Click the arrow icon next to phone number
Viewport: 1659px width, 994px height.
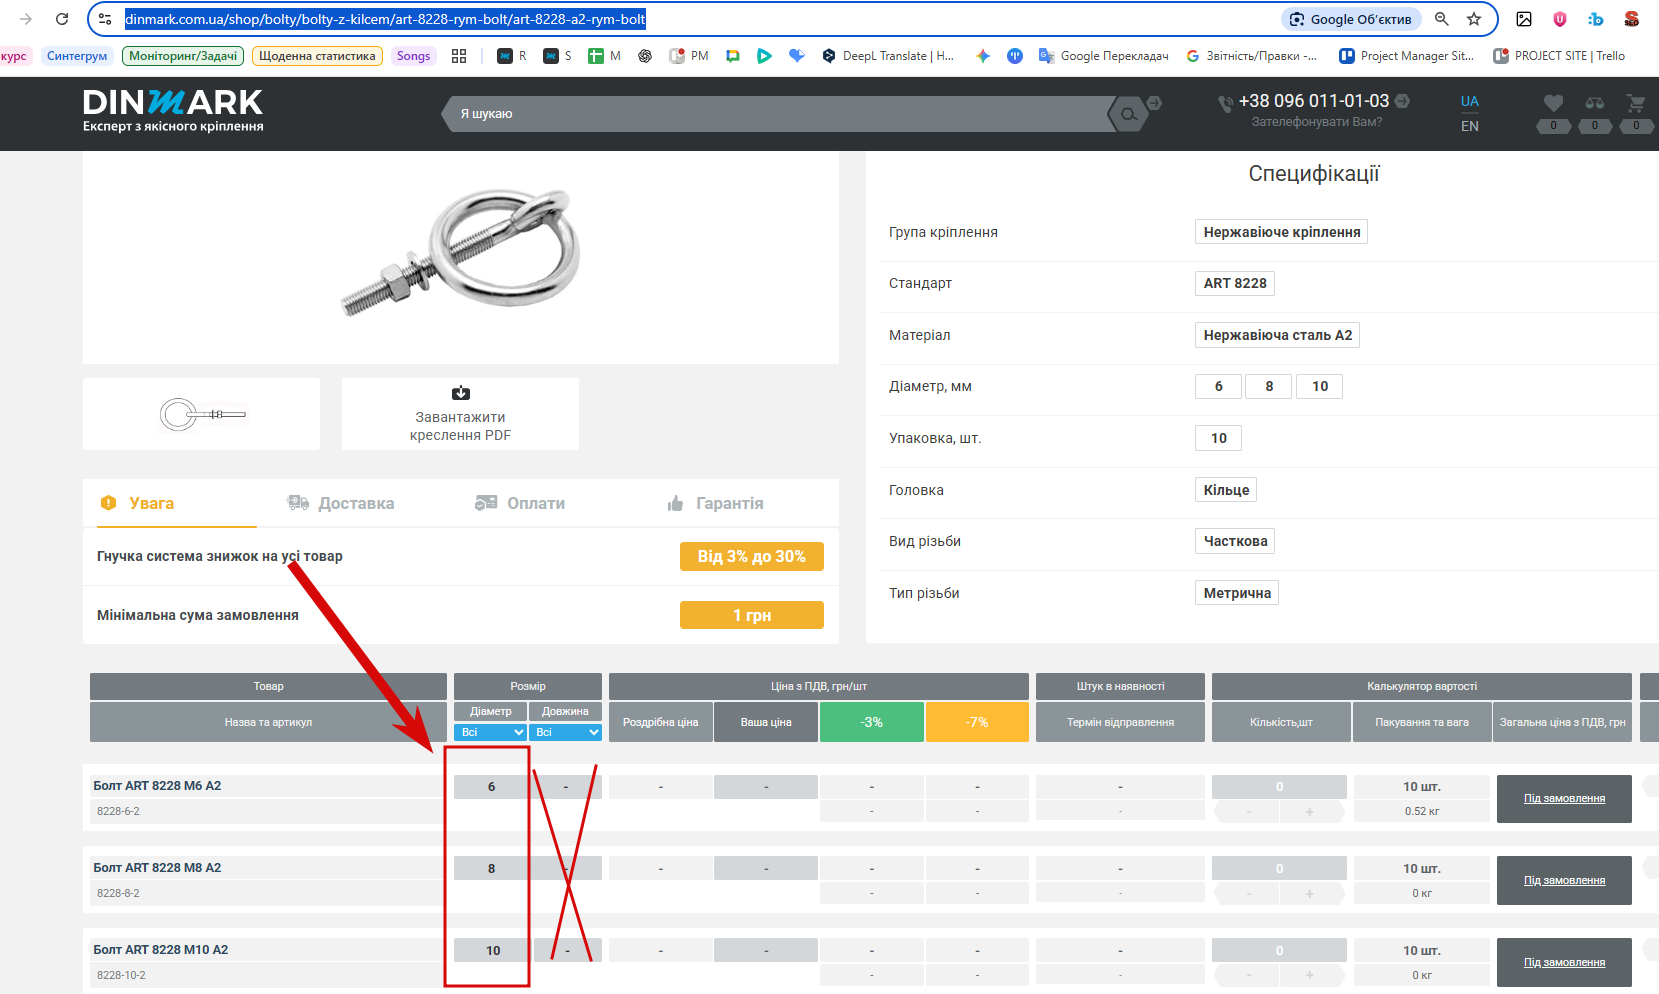[1402, 101]
